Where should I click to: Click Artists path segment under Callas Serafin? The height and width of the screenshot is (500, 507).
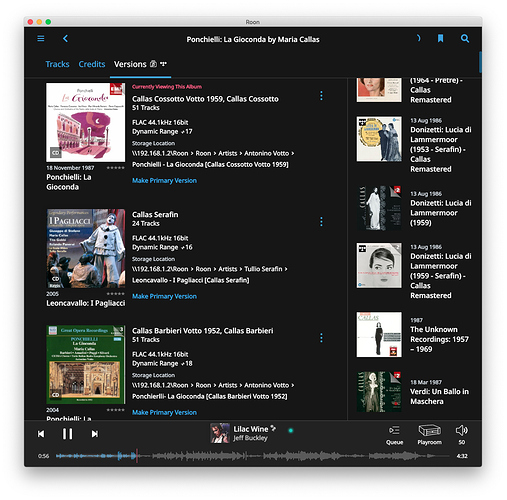(228, 269)
